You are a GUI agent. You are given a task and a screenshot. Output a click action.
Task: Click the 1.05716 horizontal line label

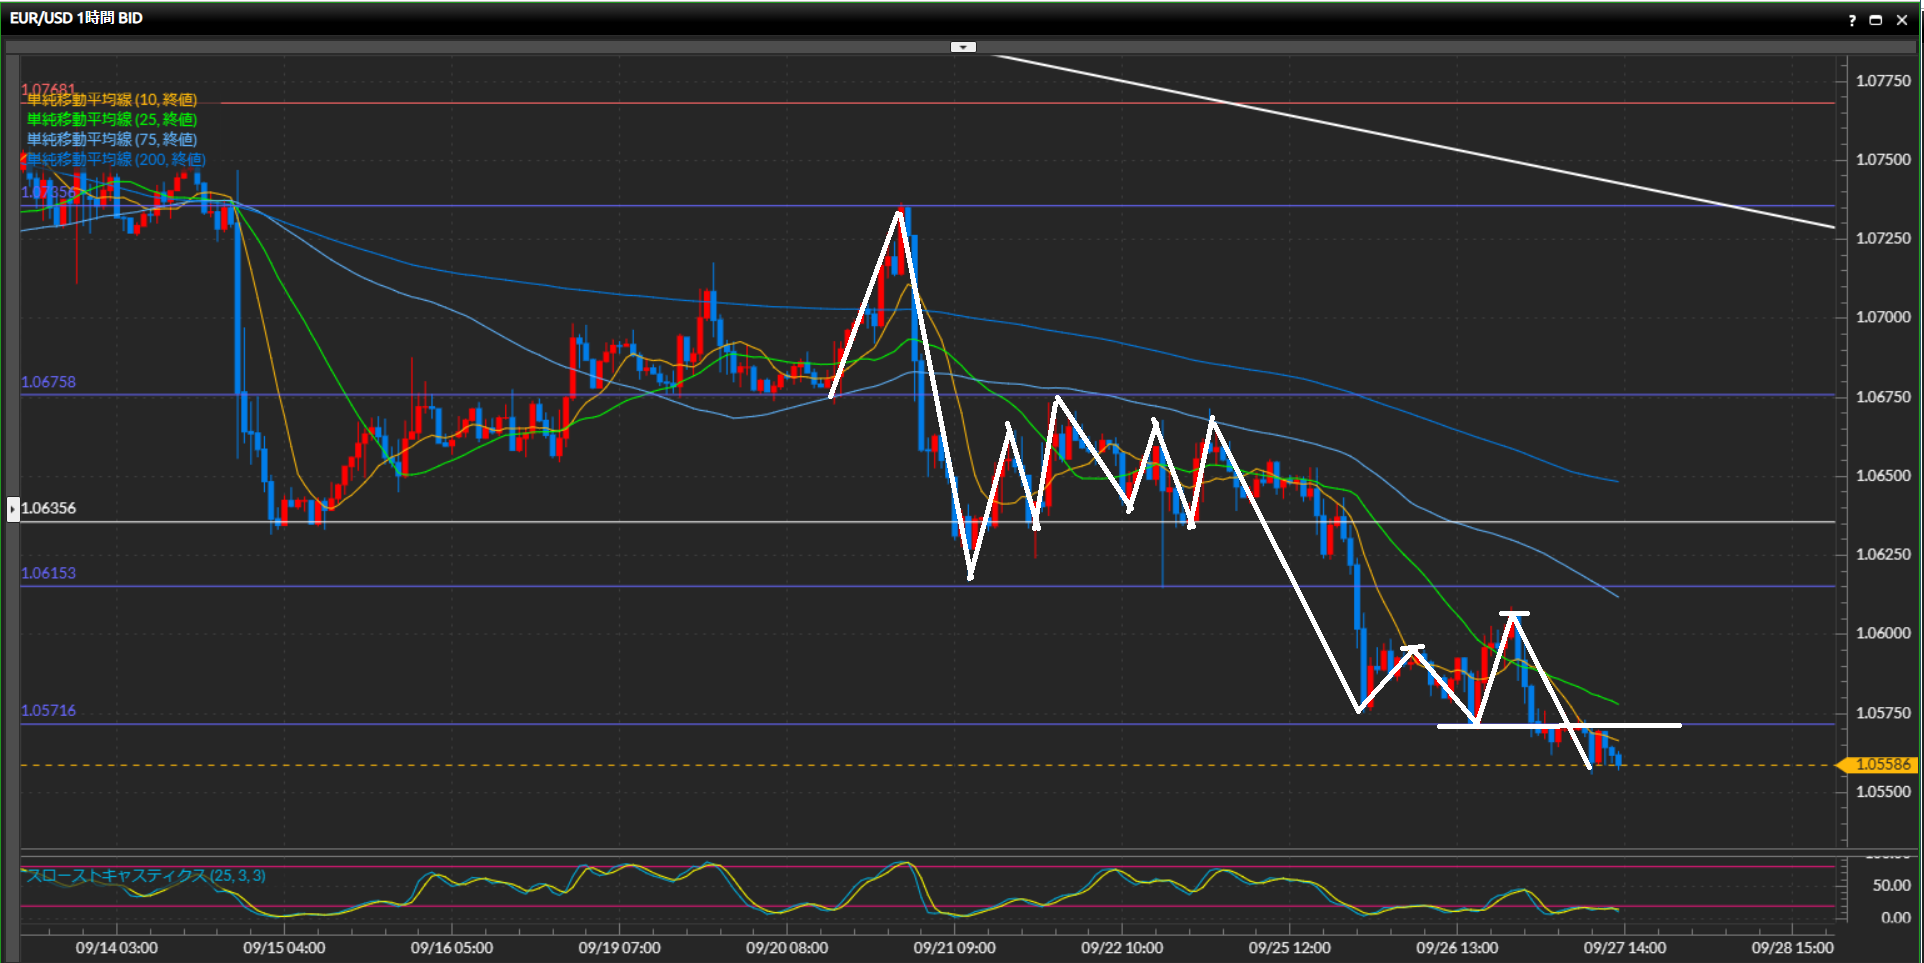tap(48, 711)
